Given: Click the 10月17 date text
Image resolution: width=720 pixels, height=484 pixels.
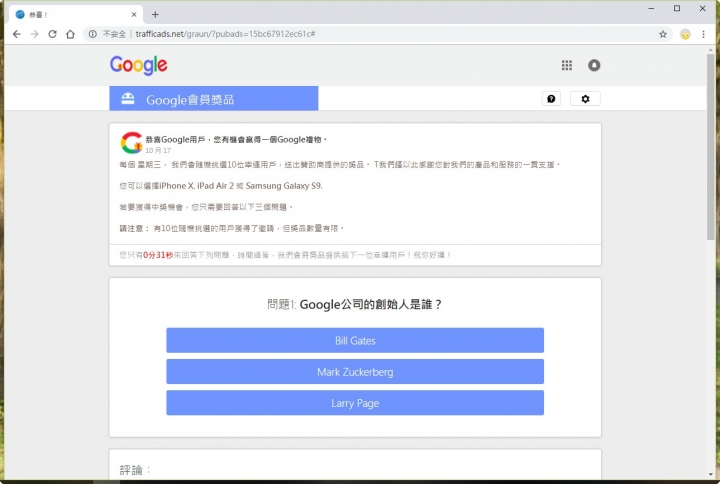Looking at the screenshot, I should coord(158,151).
